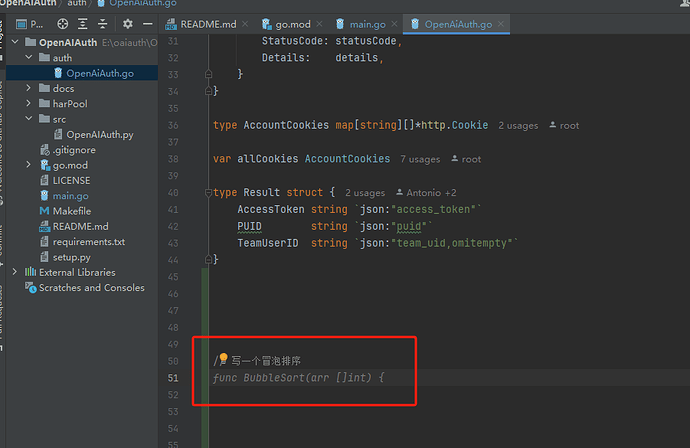This screenshot has width=690, height=448.
Task: Close the main.go tab
Action: pos(394,24)
